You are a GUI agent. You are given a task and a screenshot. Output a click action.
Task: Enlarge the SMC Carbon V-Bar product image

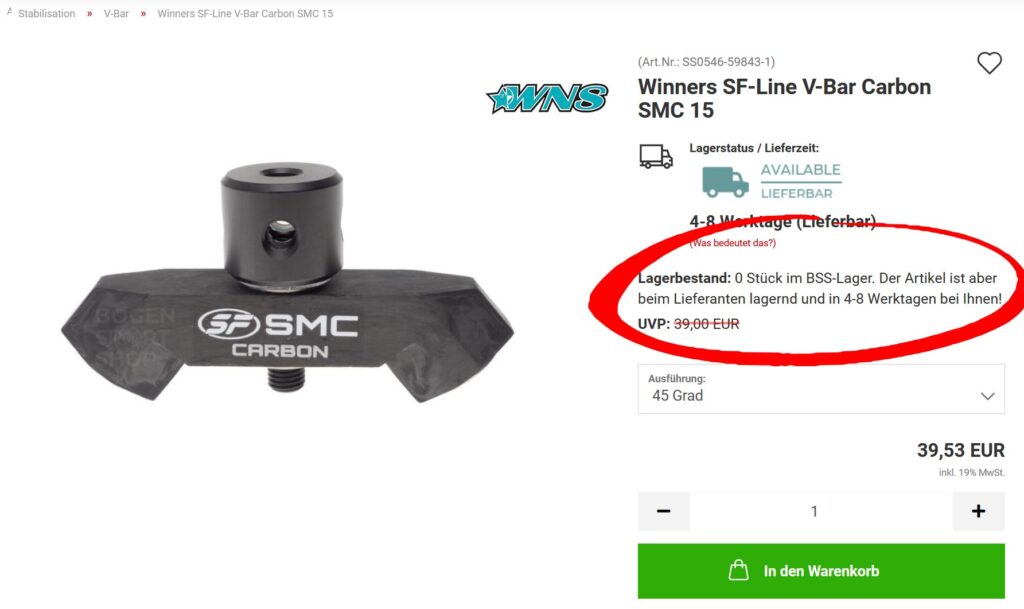click(287, 282)
